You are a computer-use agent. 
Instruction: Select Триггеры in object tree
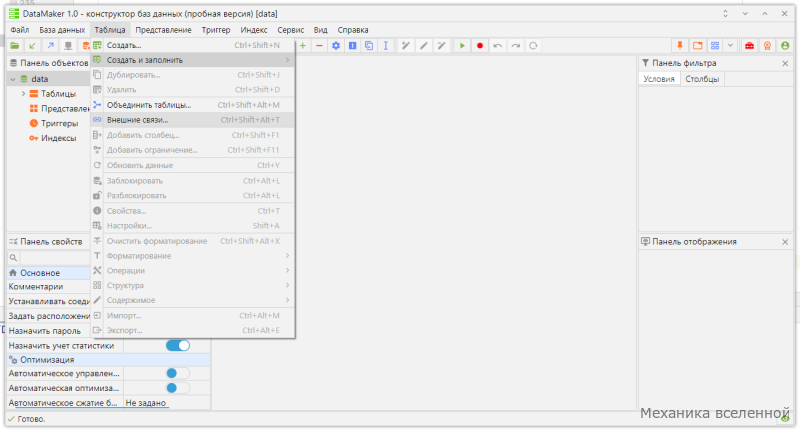point(59,123)
